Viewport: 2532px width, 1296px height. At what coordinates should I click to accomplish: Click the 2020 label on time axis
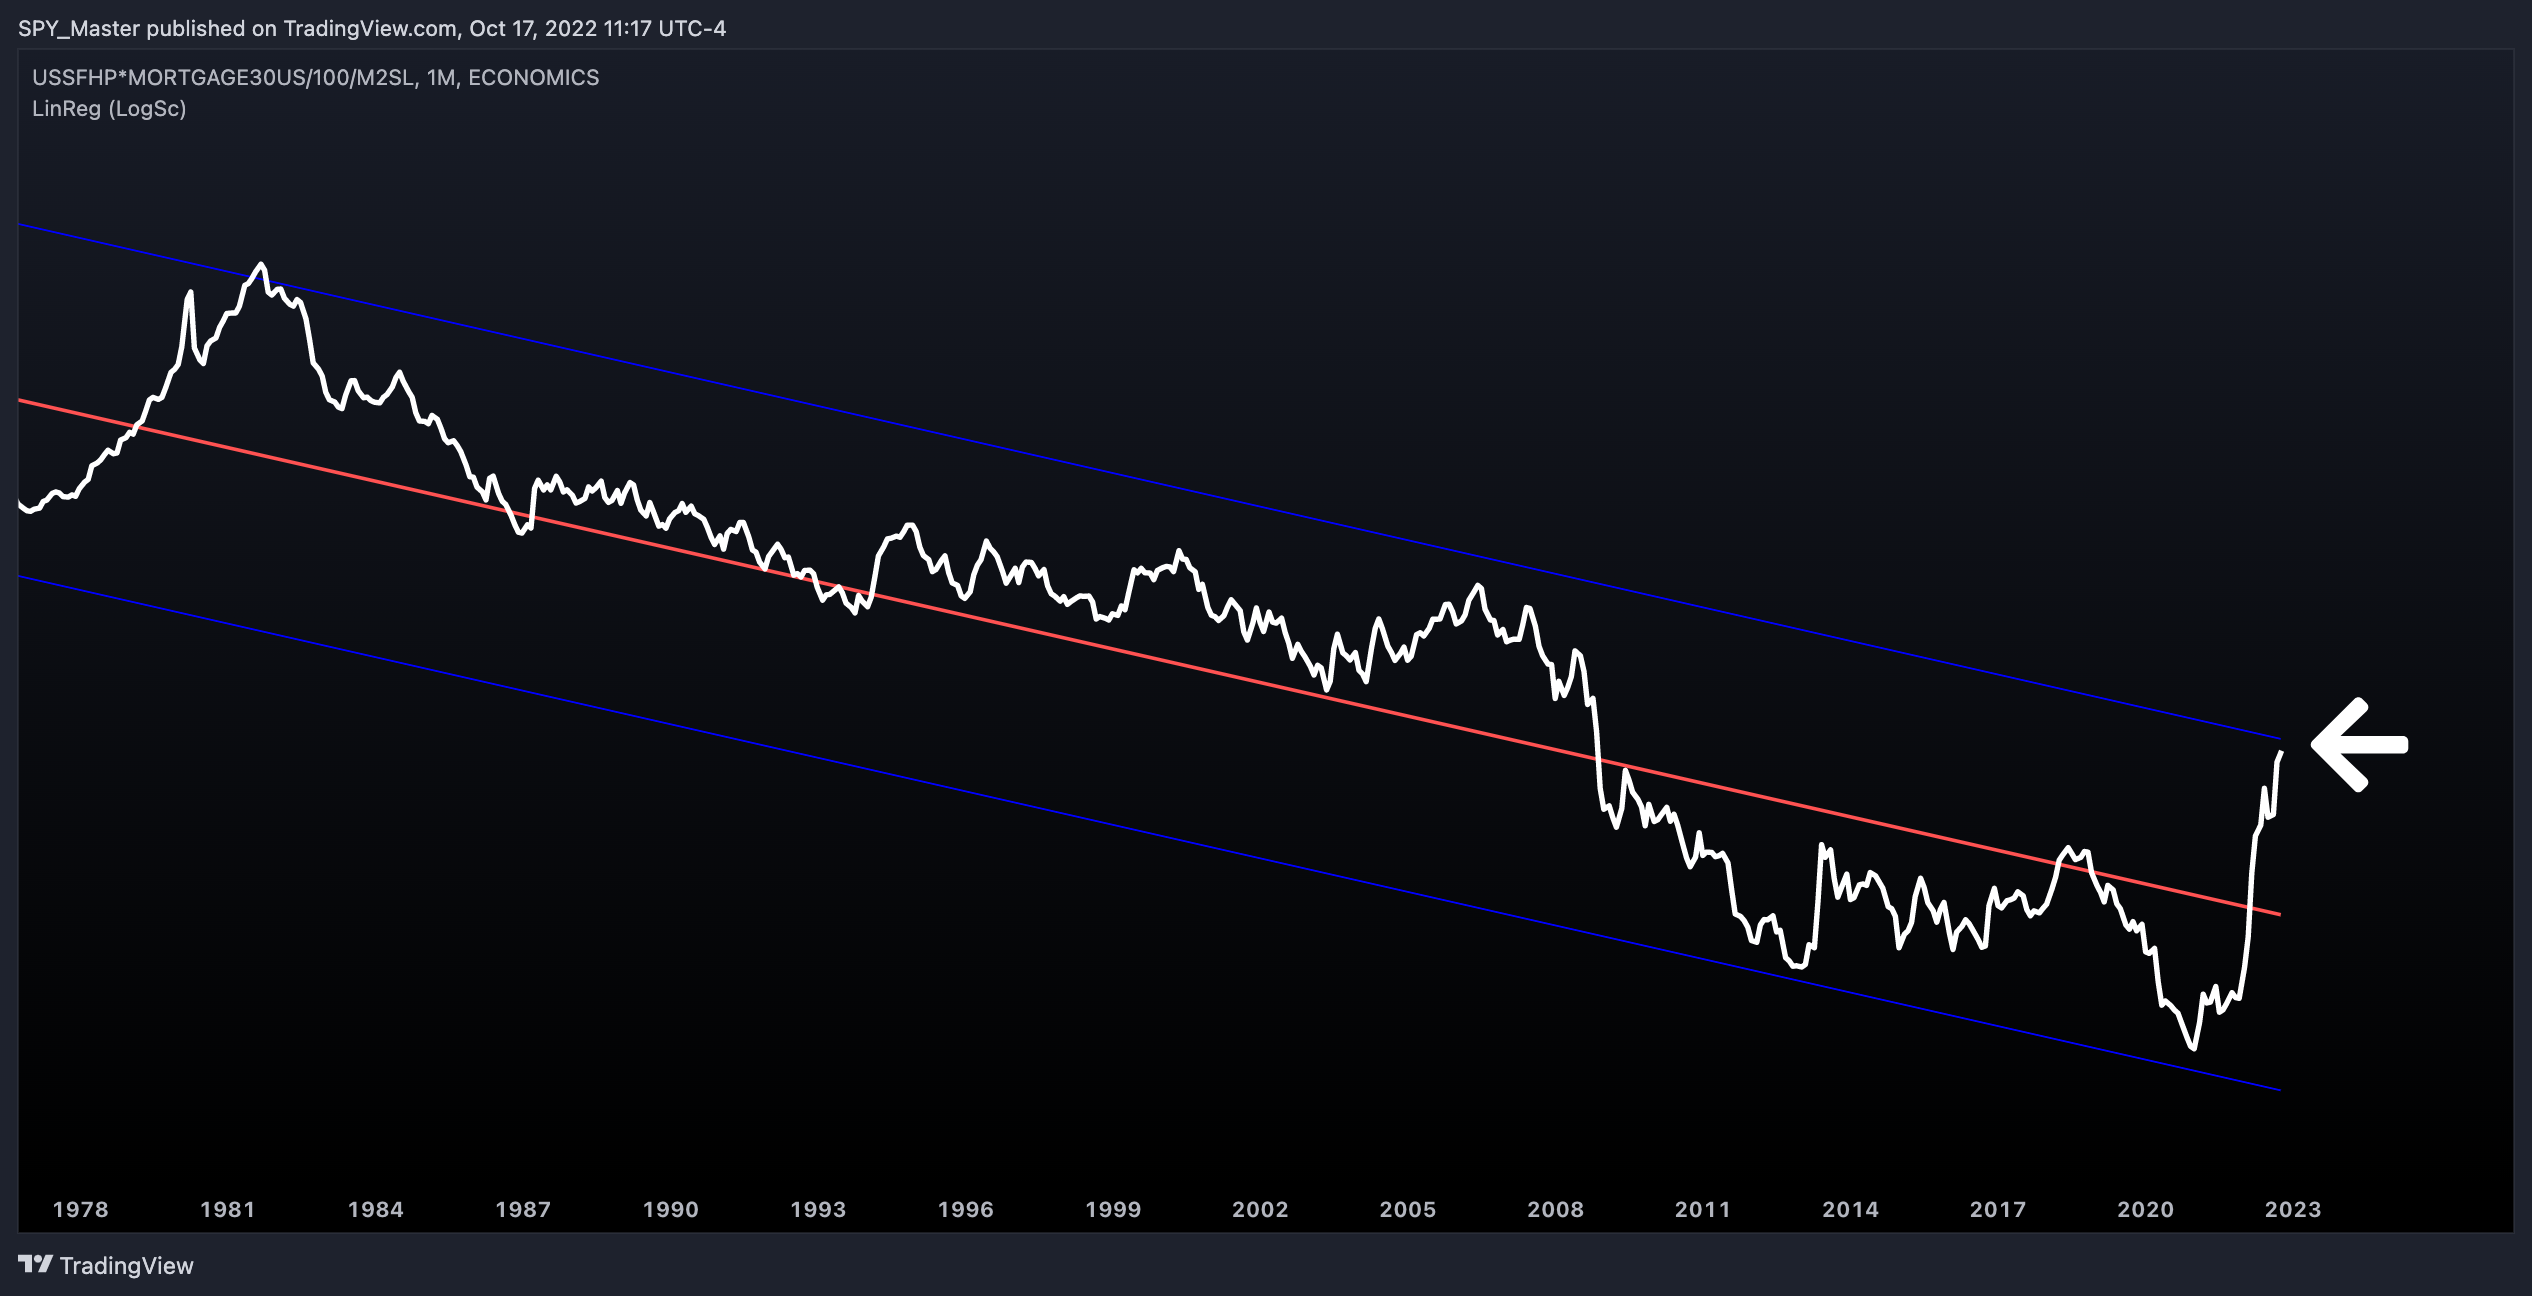coord(2146,1210)
